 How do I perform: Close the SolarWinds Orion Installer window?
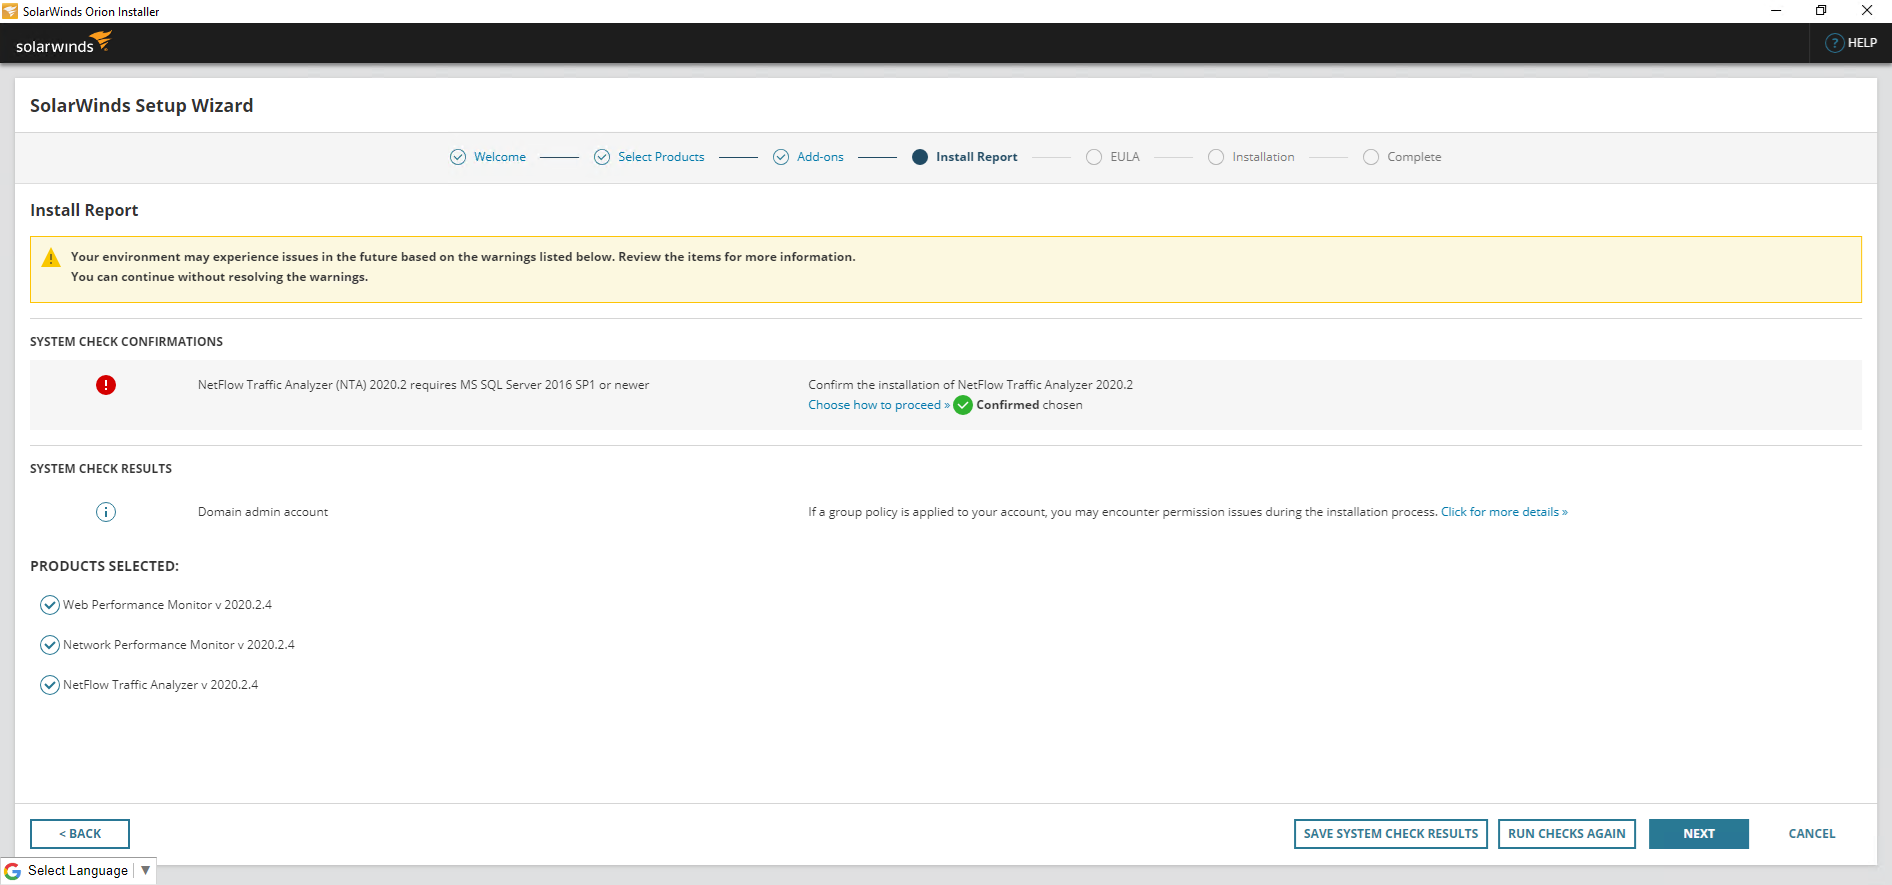tap(1867, 11)
